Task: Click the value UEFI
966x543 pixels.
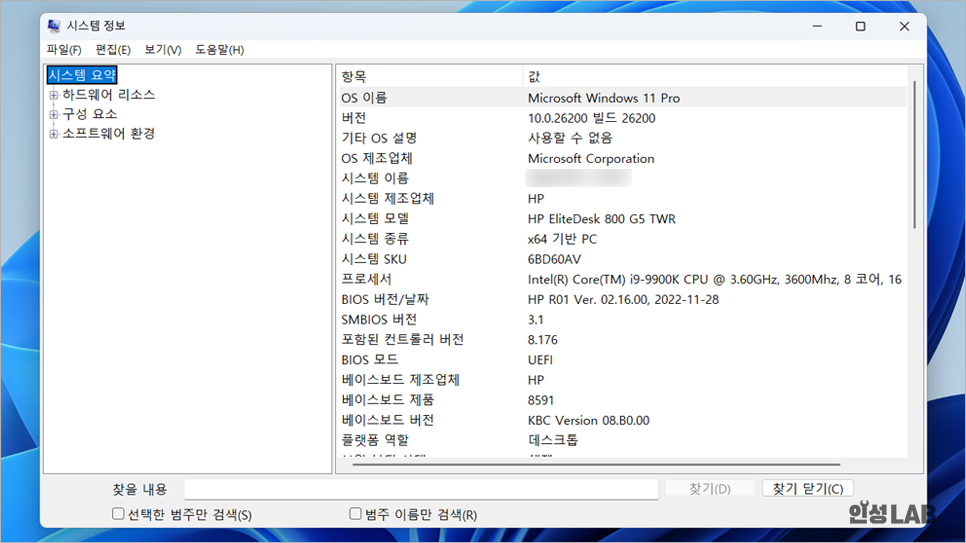Action: 540,360
